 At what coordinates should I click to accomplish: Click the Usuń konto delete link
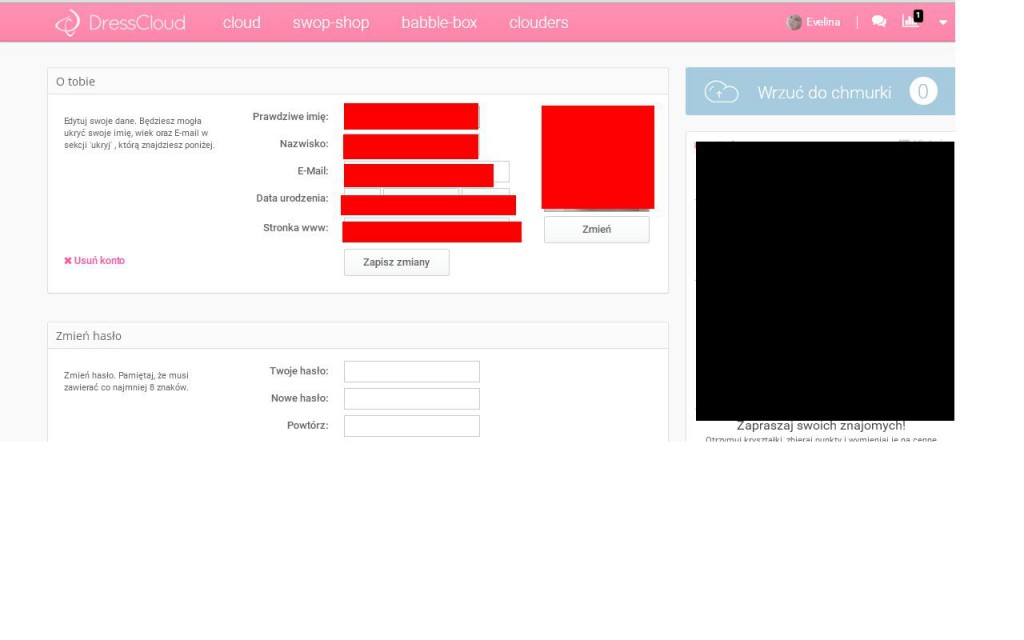[x=95, y=261]
